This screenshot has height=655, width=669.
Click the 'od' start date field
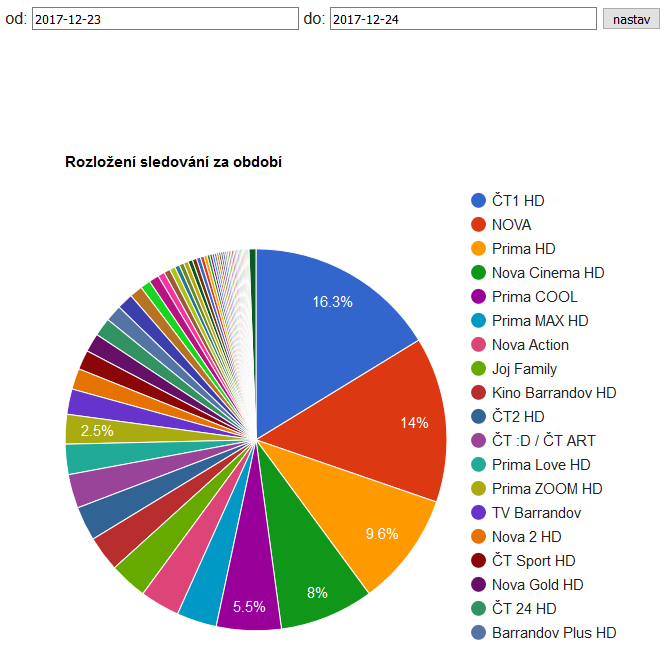(x=165, y=19)
